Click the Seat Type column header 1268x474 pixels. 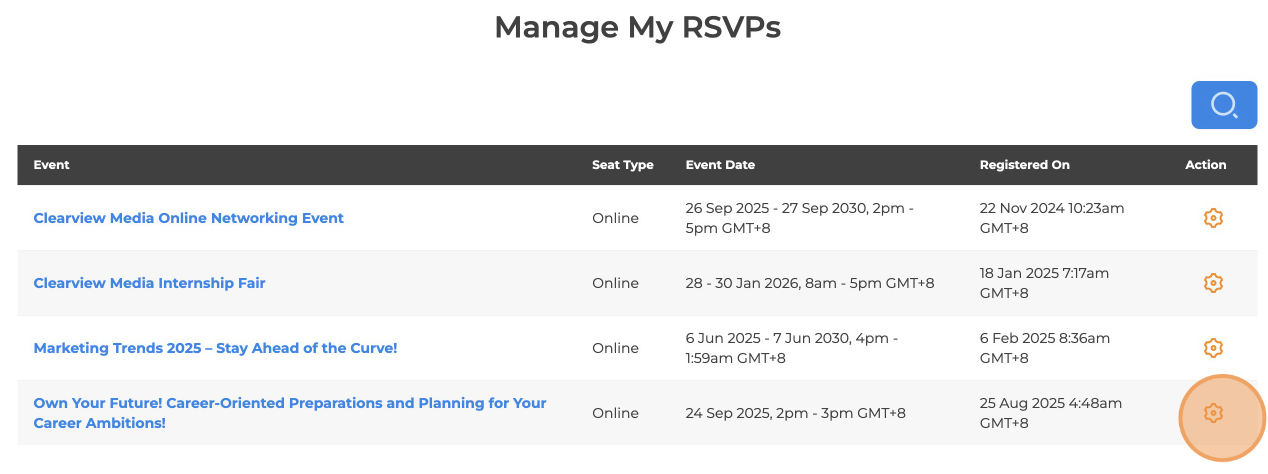pyautogui.click(x=623, y=165)
